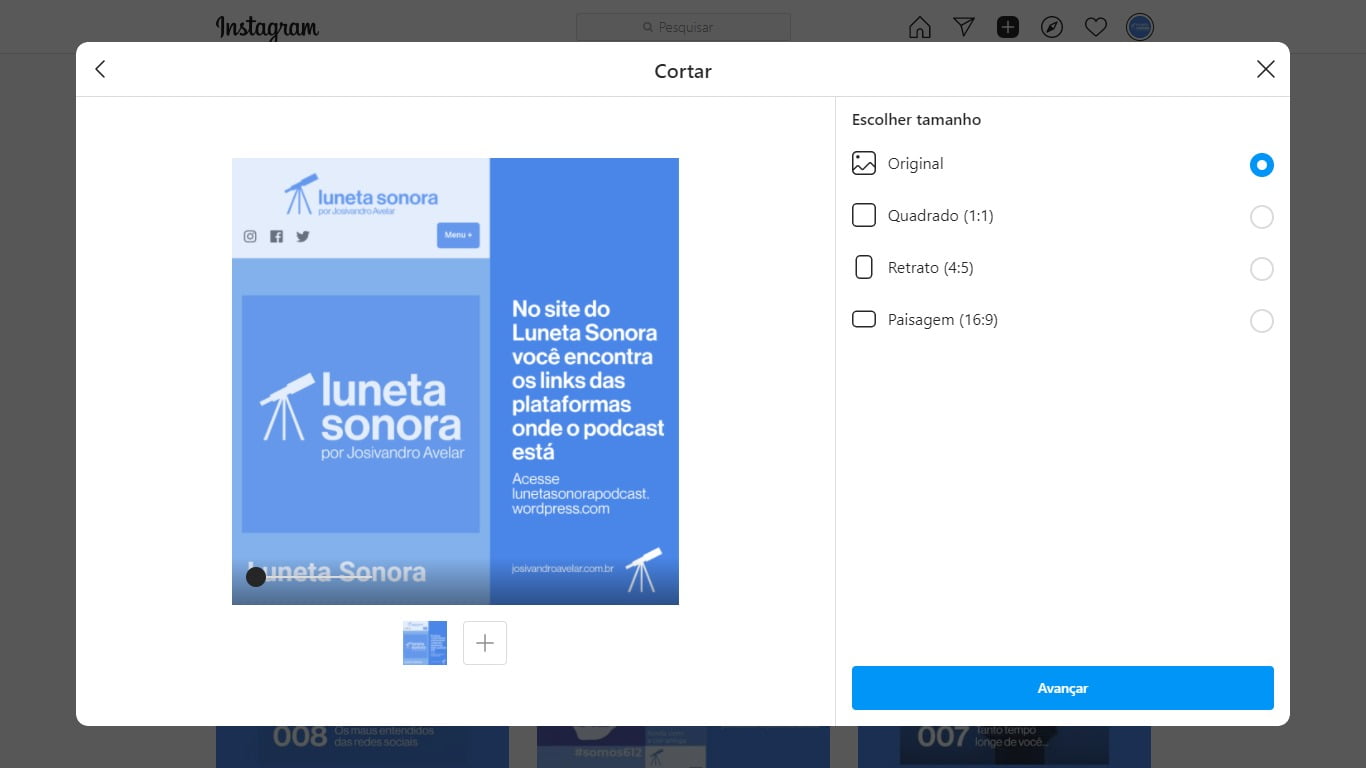The height and width of the screenshot is (768, 1366).
Task: Click the 007 post thumbnail behind dialog
Action: click(1004, 747)
